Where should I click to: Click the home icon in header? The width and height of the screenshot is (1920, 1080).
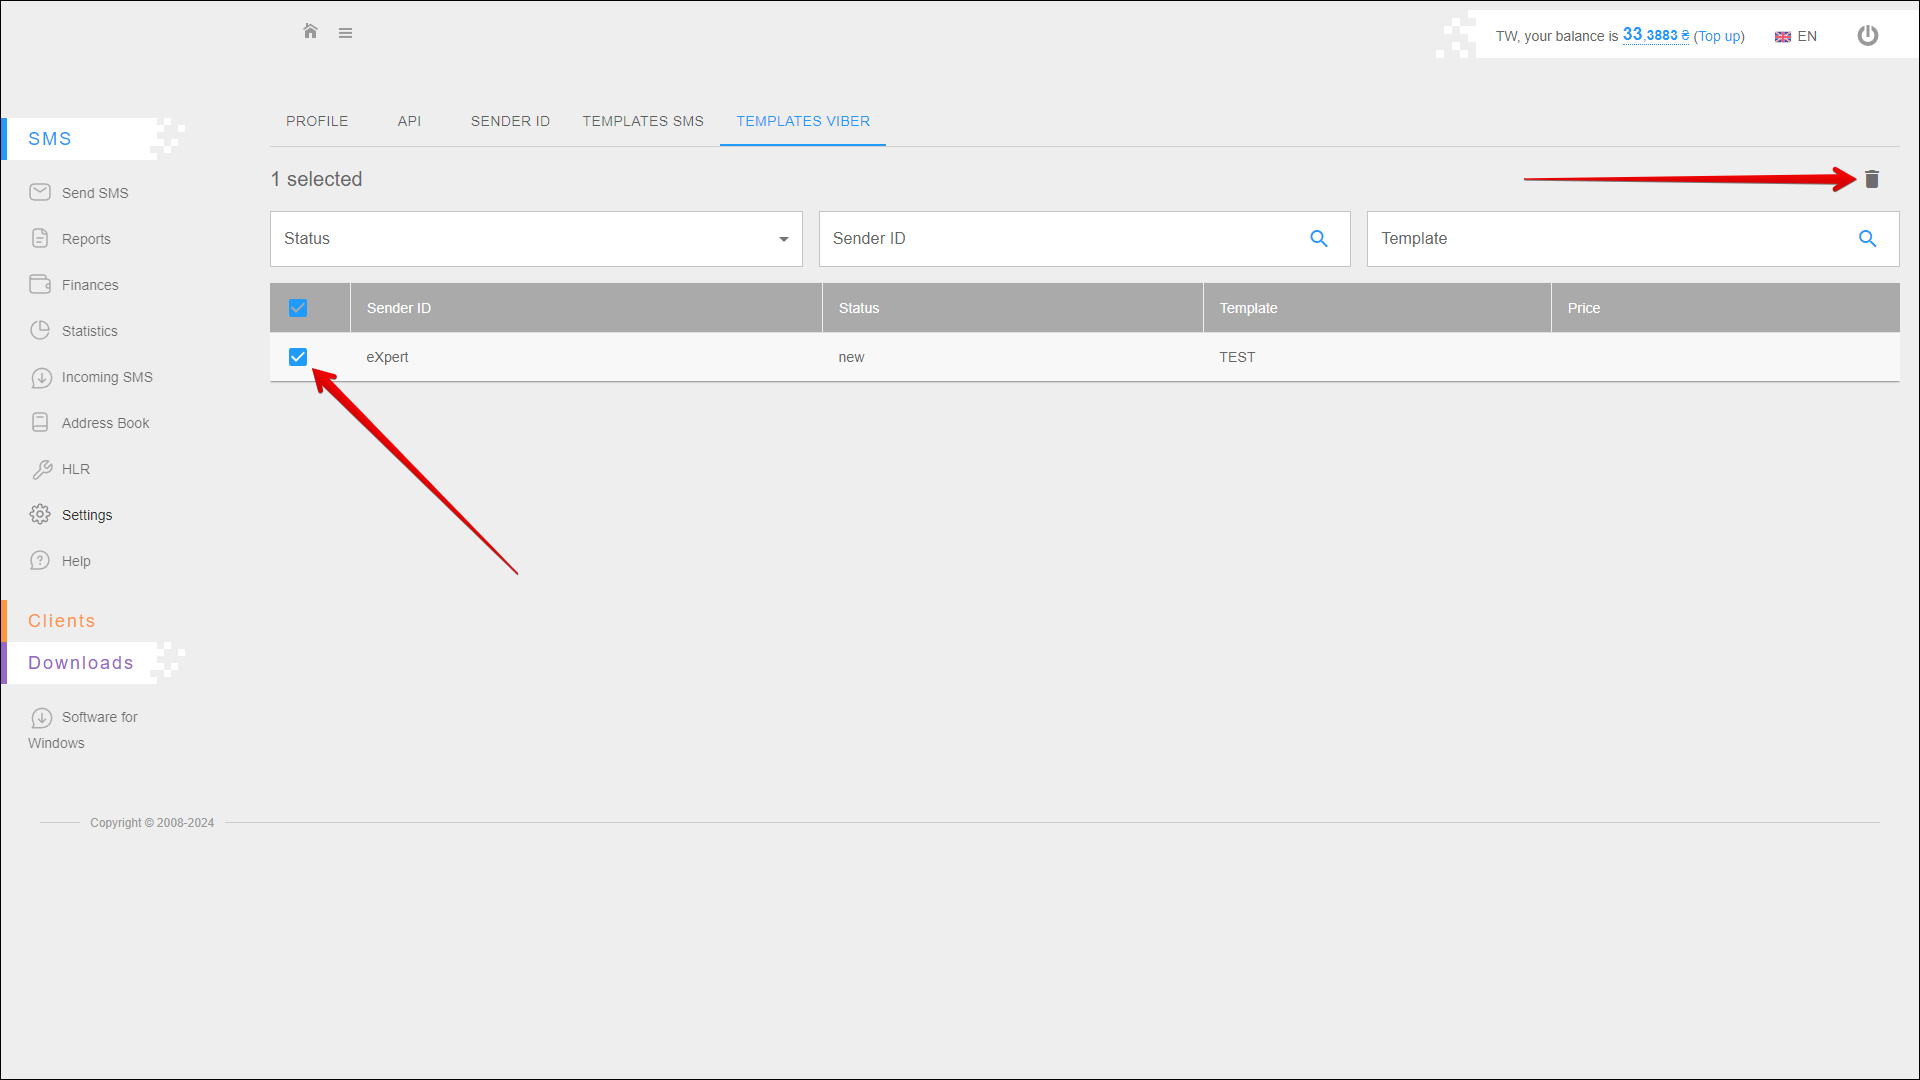tap(310, 32)
